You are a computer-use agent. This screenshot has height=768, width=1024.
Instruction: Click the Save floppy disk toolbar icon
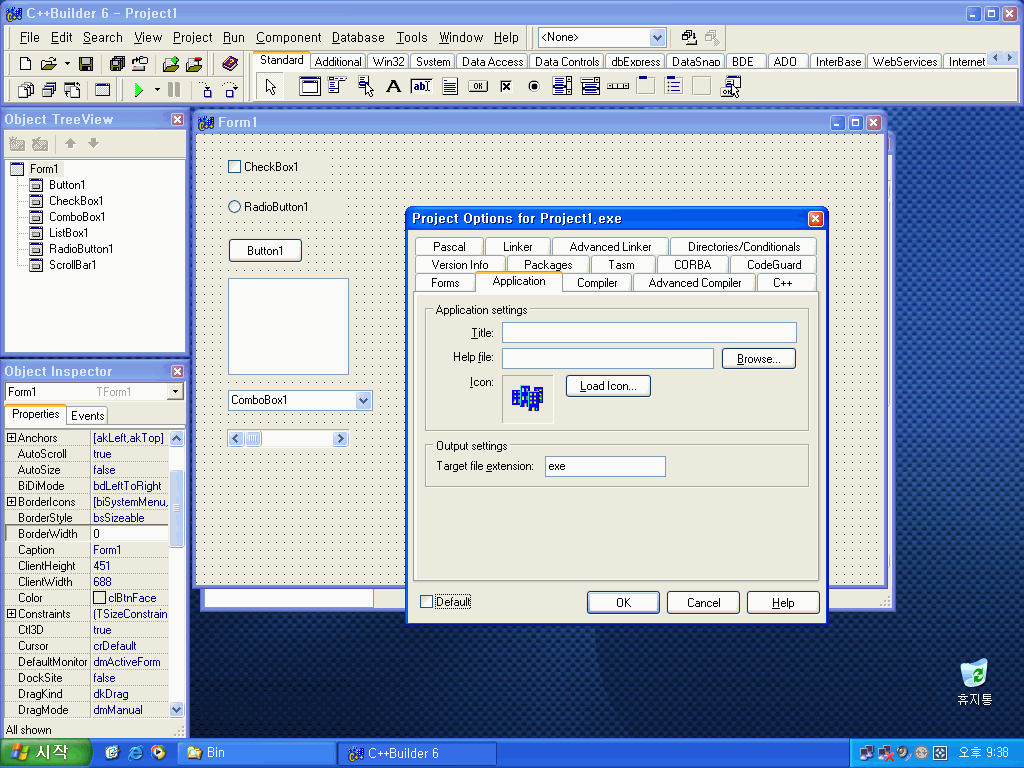(x=86, y=64)
